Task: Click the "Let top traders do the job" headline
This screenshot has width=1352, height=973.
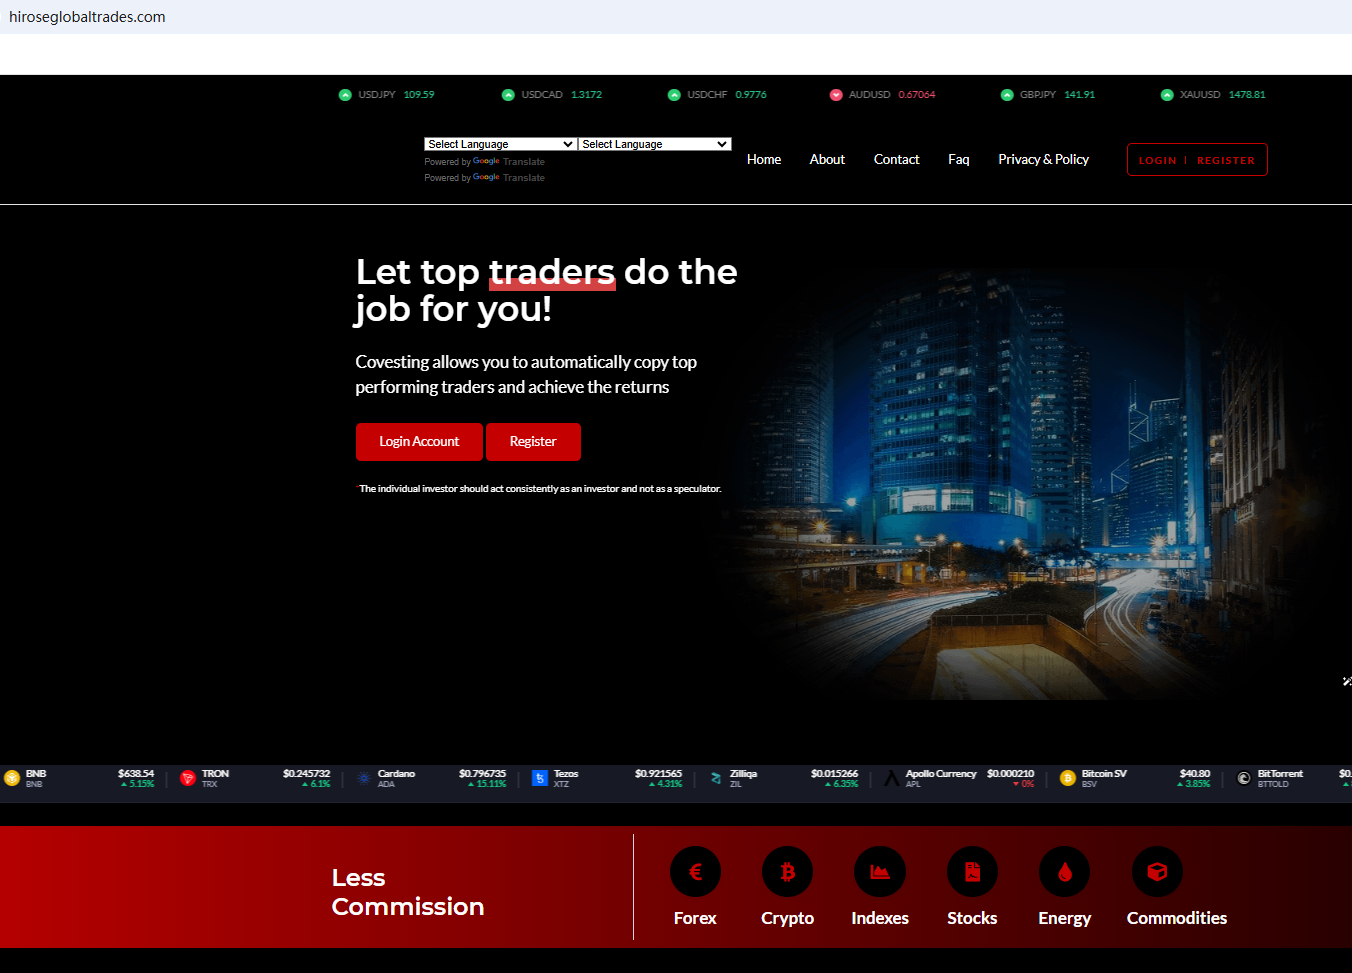Action: pos(547,290)
